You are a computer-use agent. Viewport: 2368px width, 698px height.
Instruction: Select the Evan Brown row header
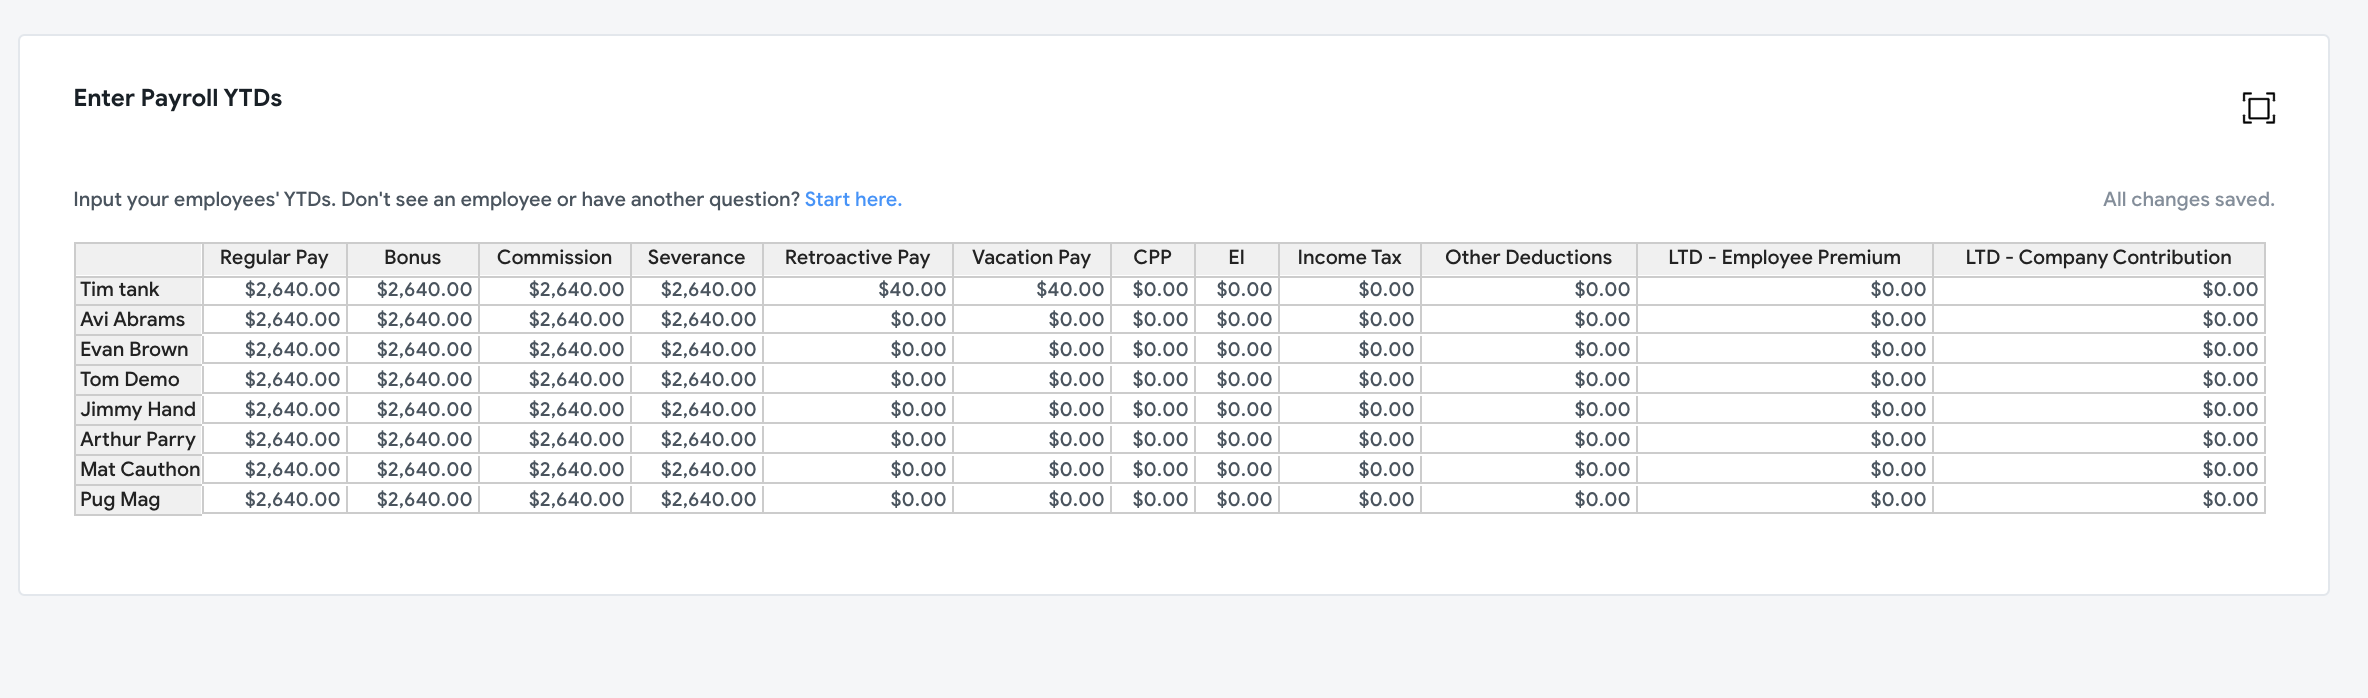(139, 350)
